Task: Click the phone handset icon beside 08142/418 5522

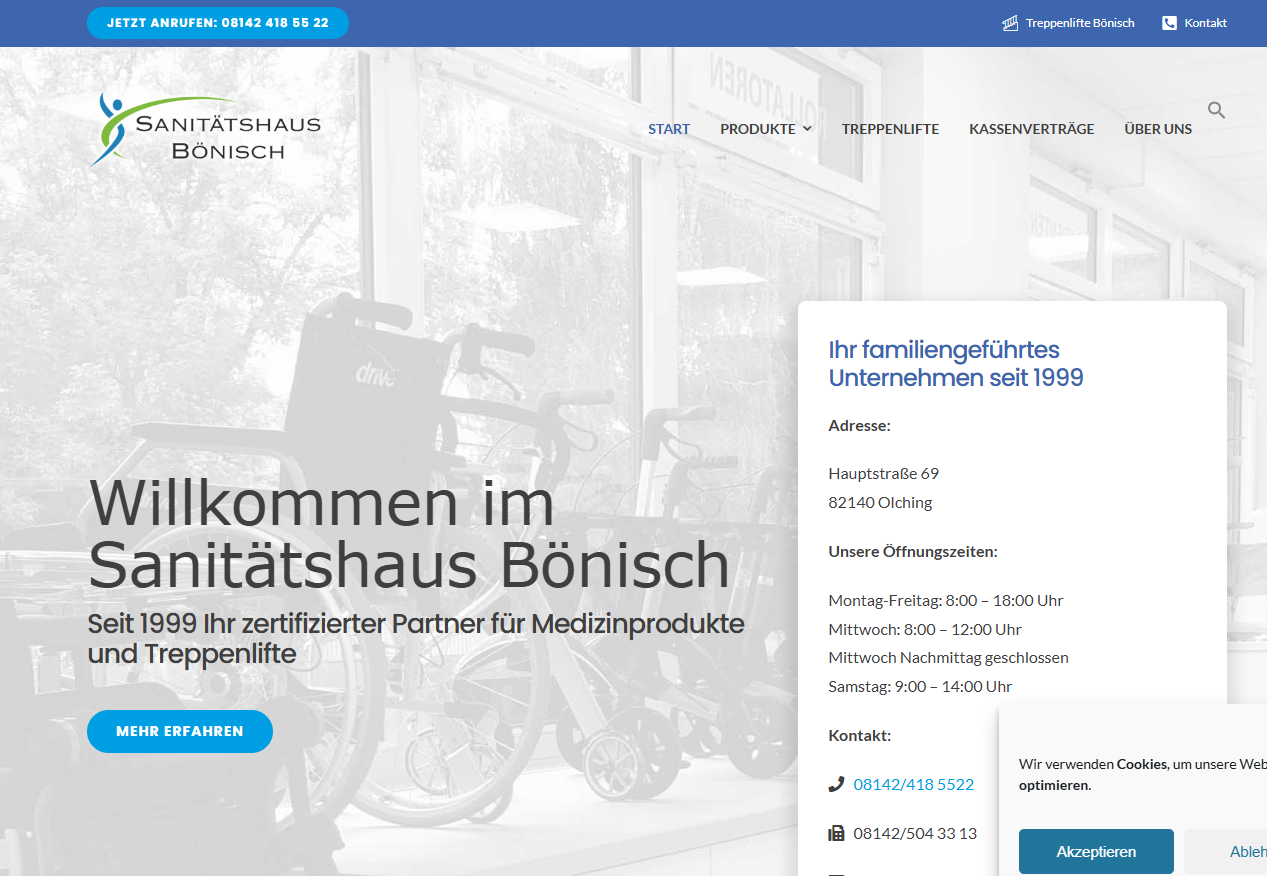Action: click(836, 784)
